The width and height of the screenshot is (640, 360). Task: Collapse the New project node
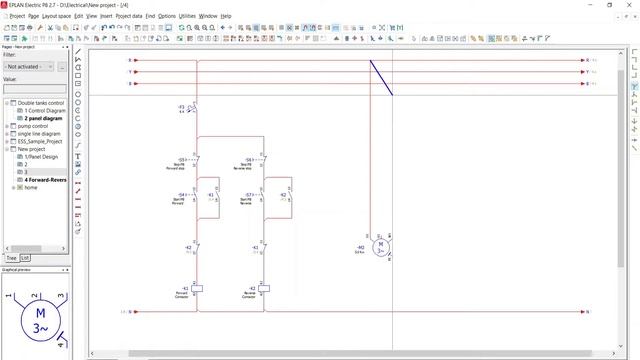pos(7,149)
